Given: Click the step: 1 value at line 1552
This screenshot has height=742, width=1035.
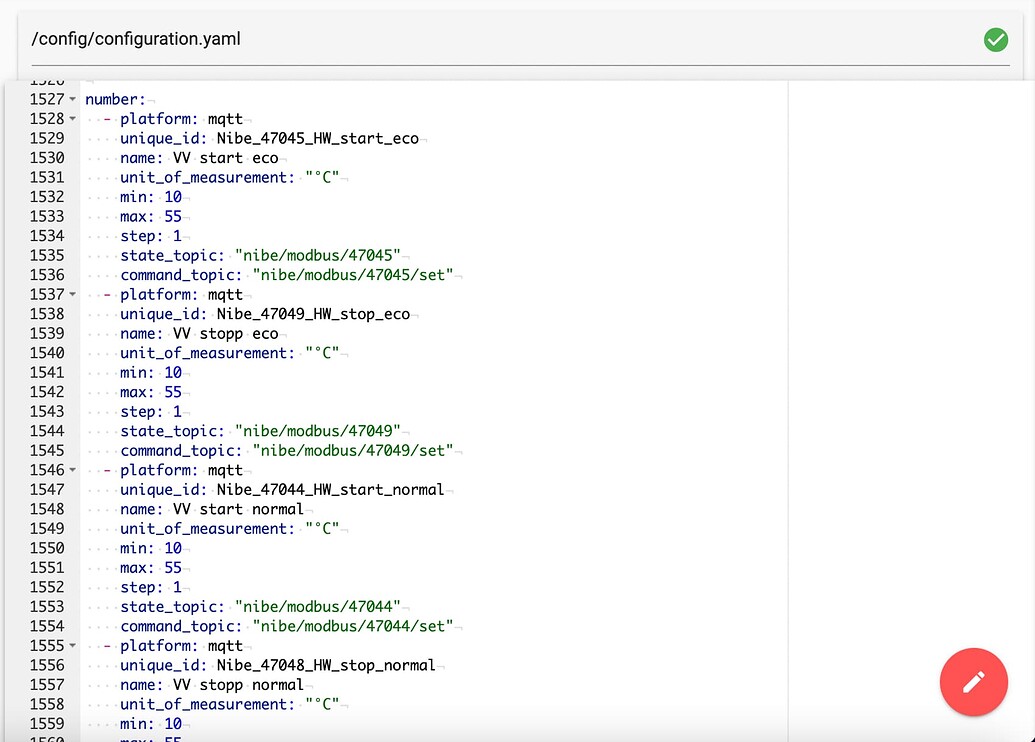Looking at the screenshot, I should (x=176, y=587).
